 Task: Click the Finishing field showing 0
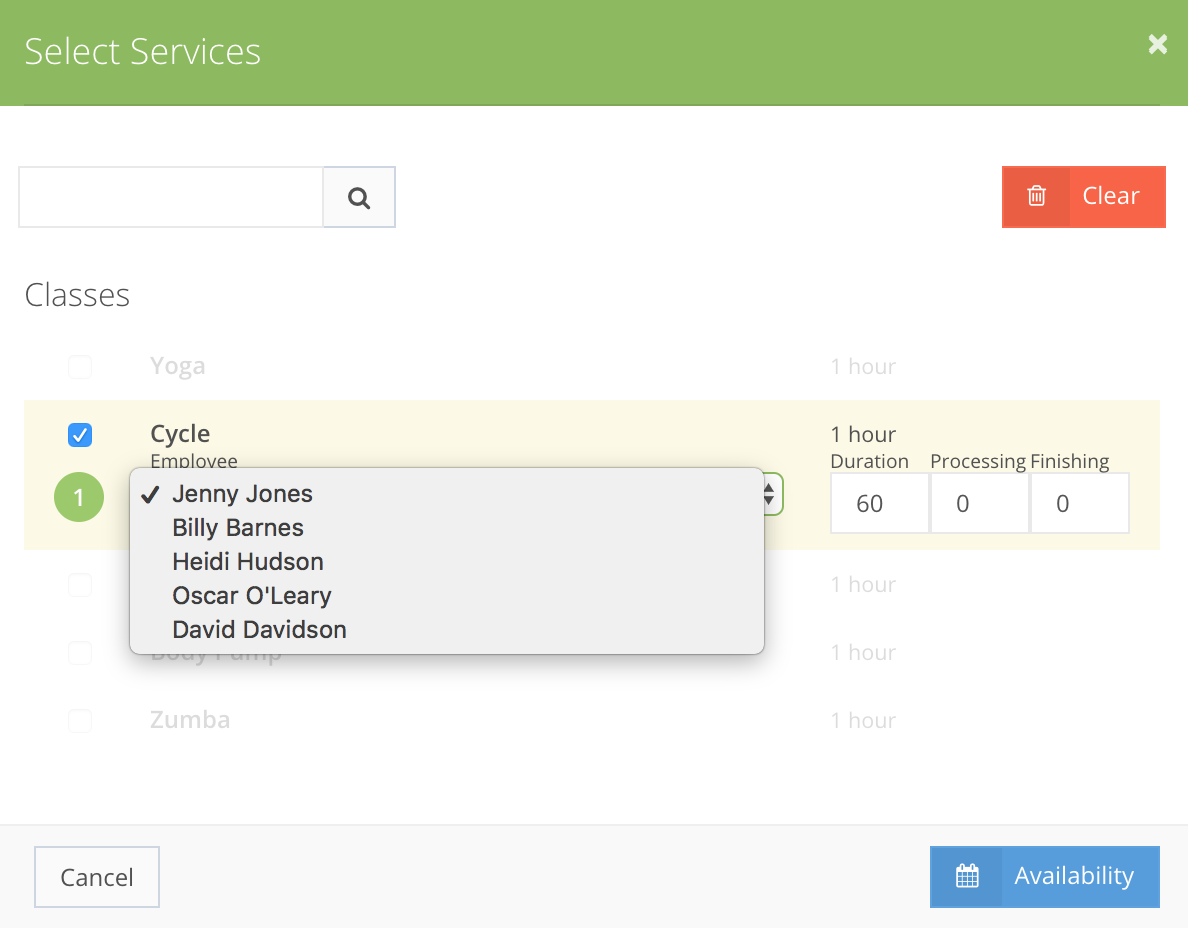point(1080,503)
